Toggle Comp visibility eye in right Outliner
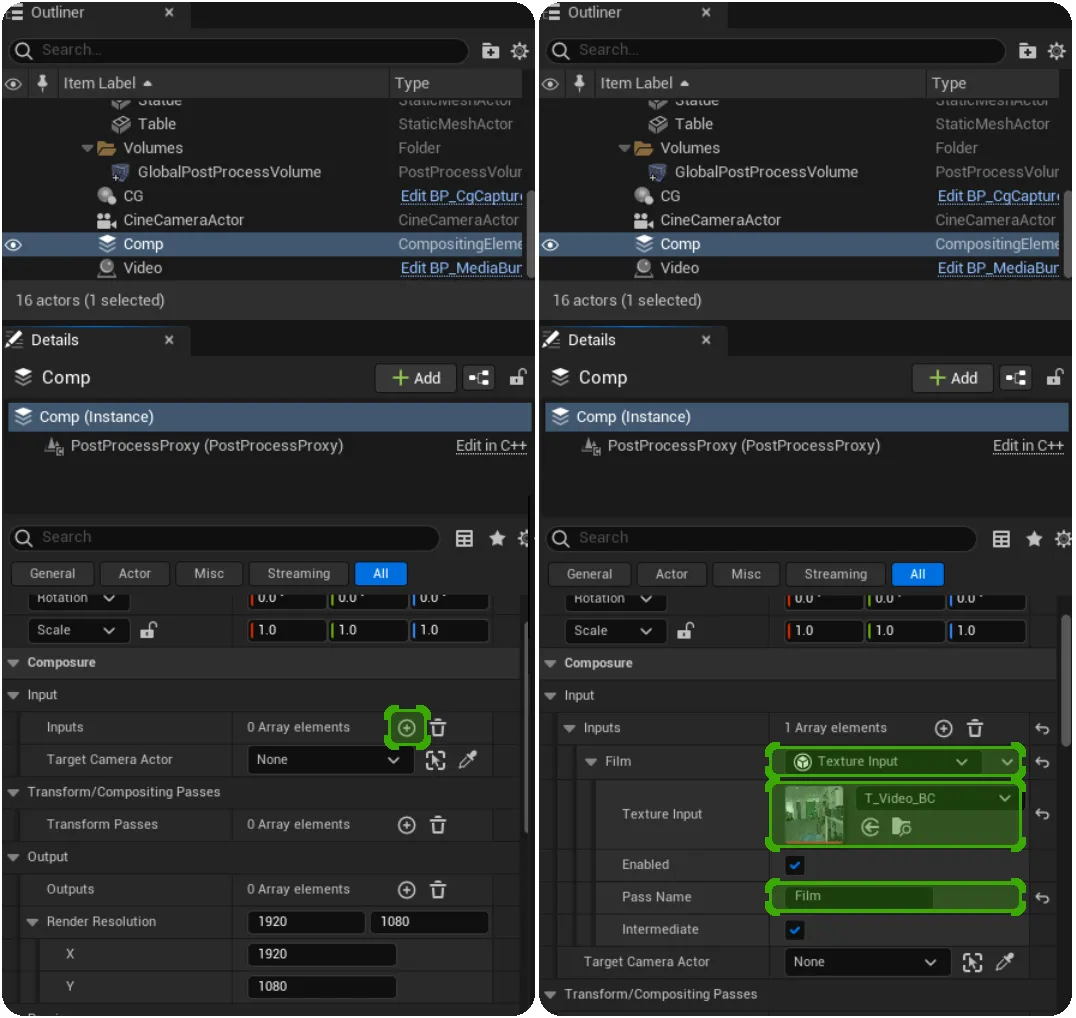The height and width of the screenshot is (1018, 1076). (x=550, y=245)
